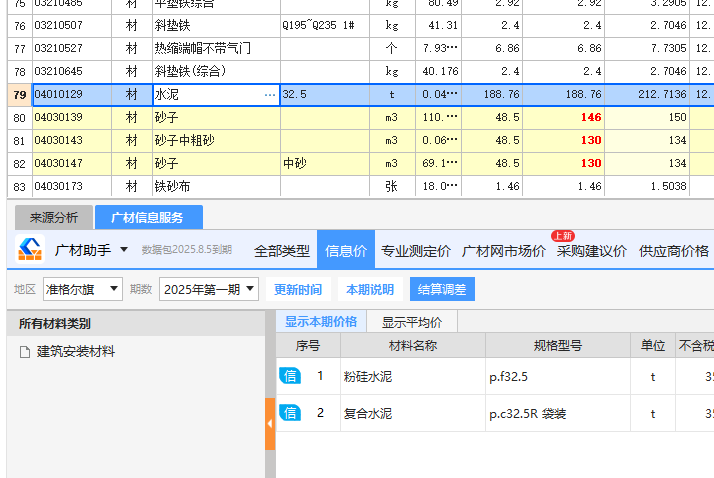Viewport: 714px width, 478px height.
Task: Select 全部类型 tab
Action: click(282, 251)
